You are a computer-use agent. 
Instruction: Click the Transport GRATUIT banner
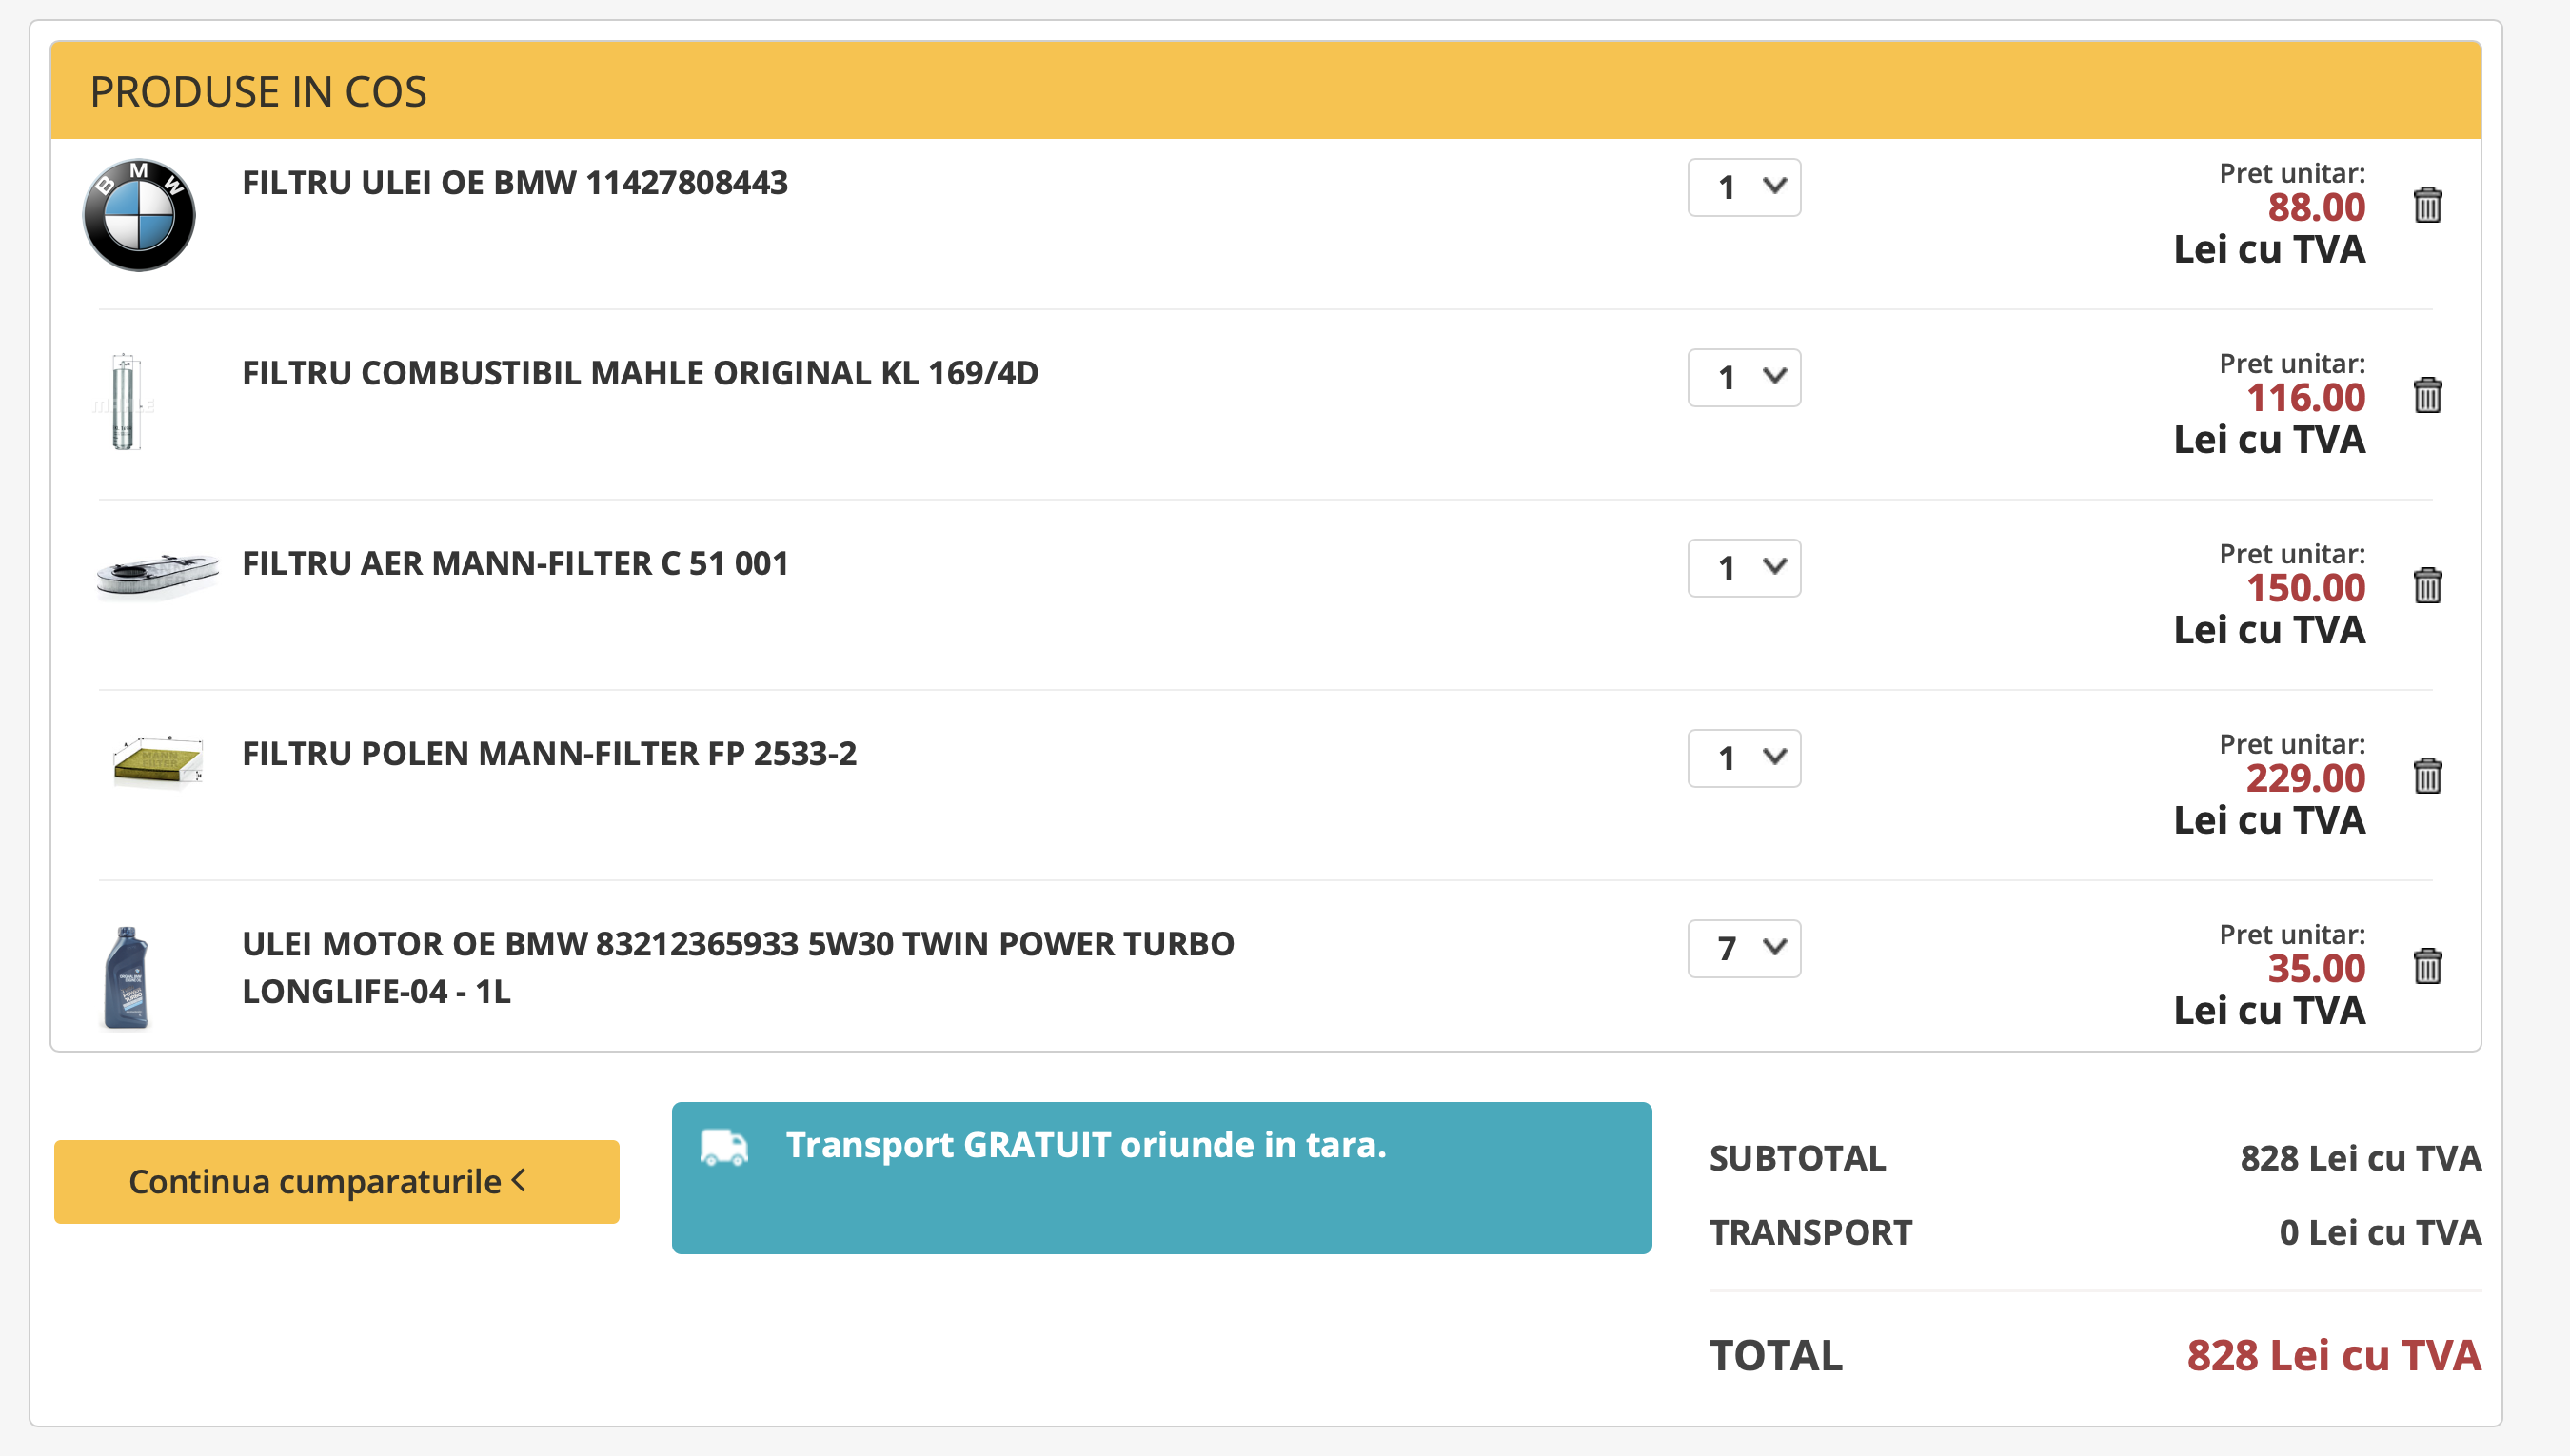pyautogui.click(x=1160, y=1178)
